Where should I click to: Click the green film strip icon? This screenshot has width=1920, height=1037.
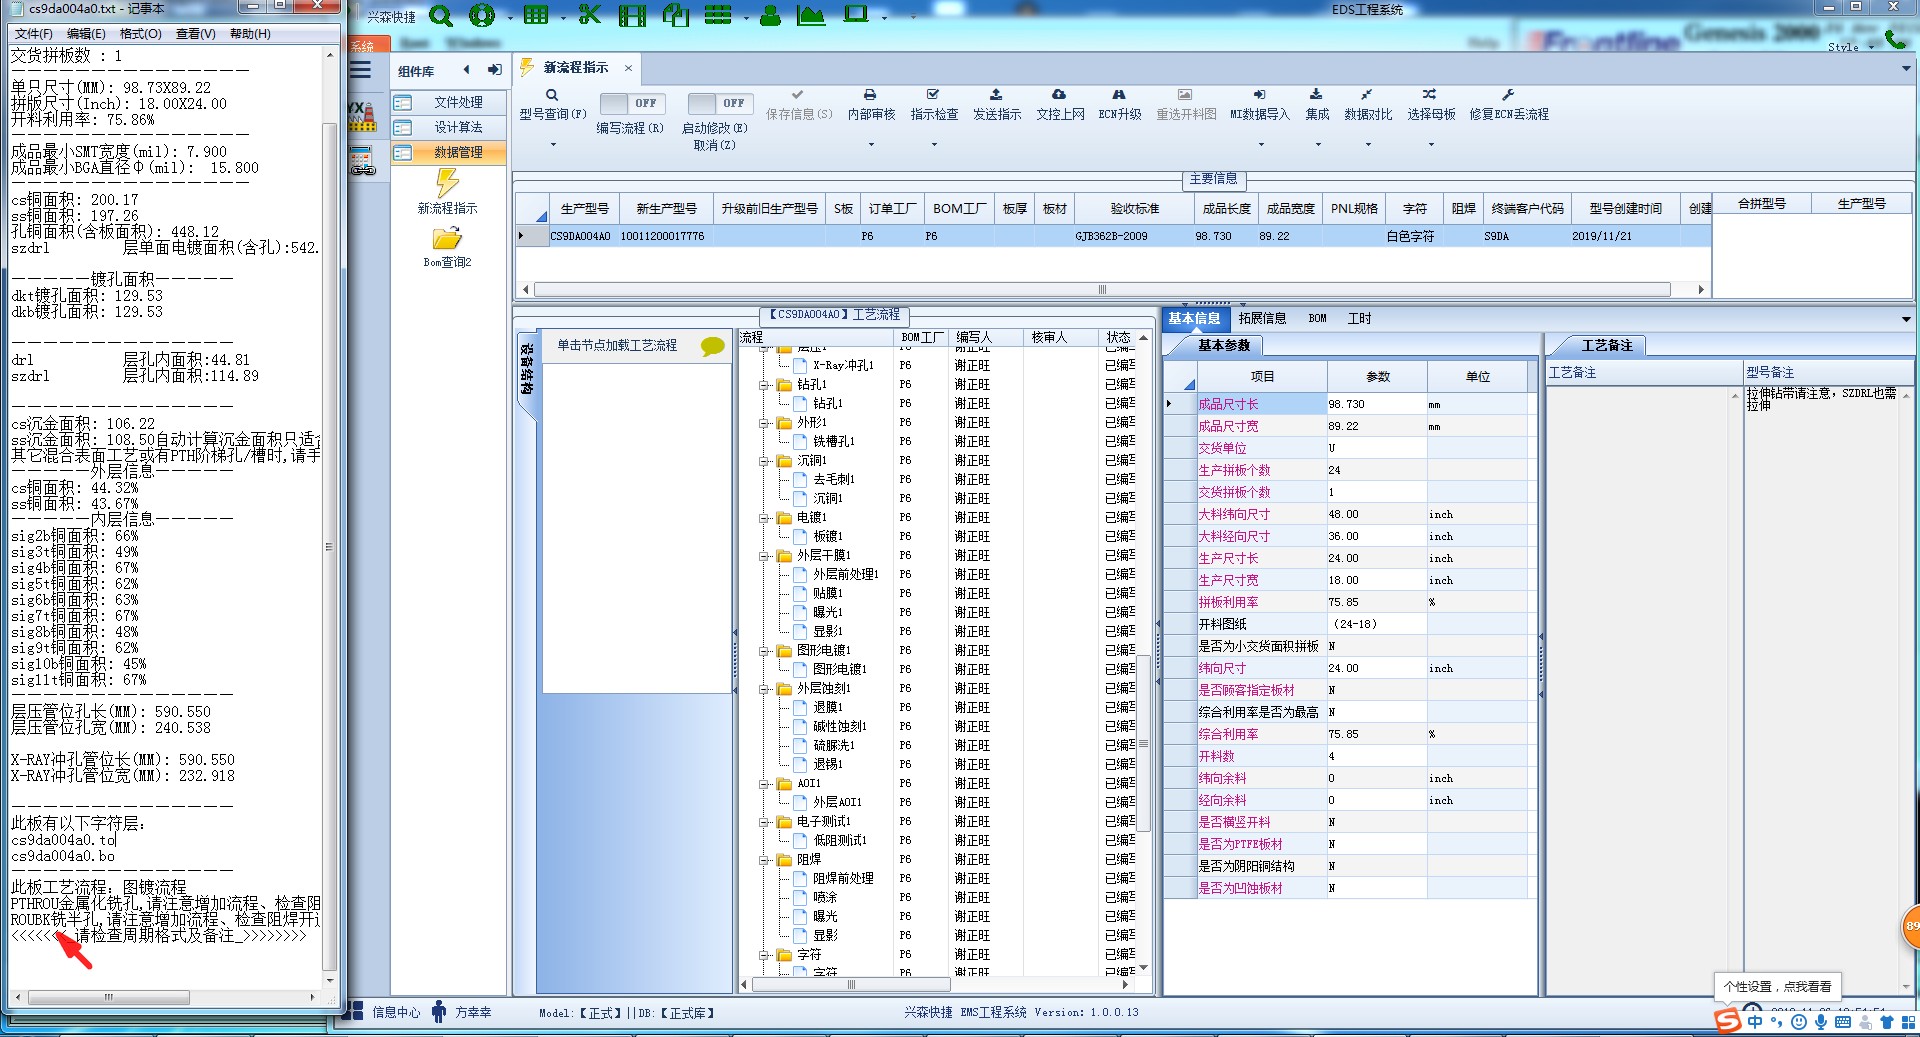tap(632, 16)
